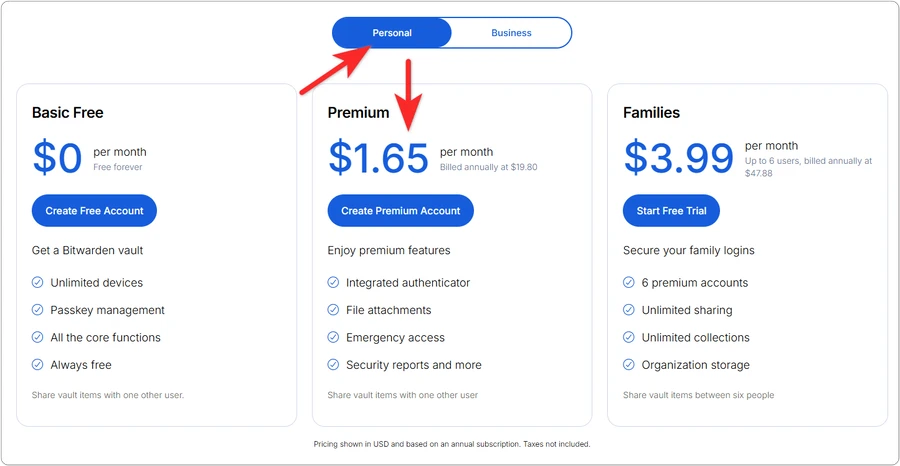This screenshot has width=900, height=466.
Task: Click the $1.65 Premium price
Action: coord(378,159)
